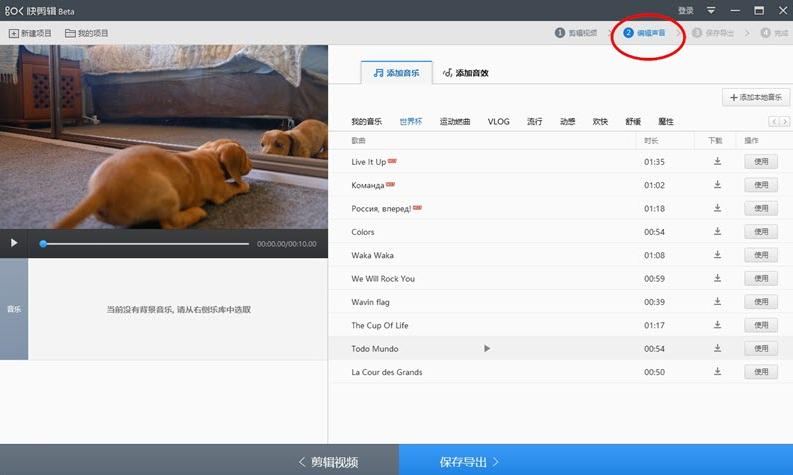Viewport: 793px width, 475px height.
Task: Use the Wavin flag song
Action: pos(761,301)
